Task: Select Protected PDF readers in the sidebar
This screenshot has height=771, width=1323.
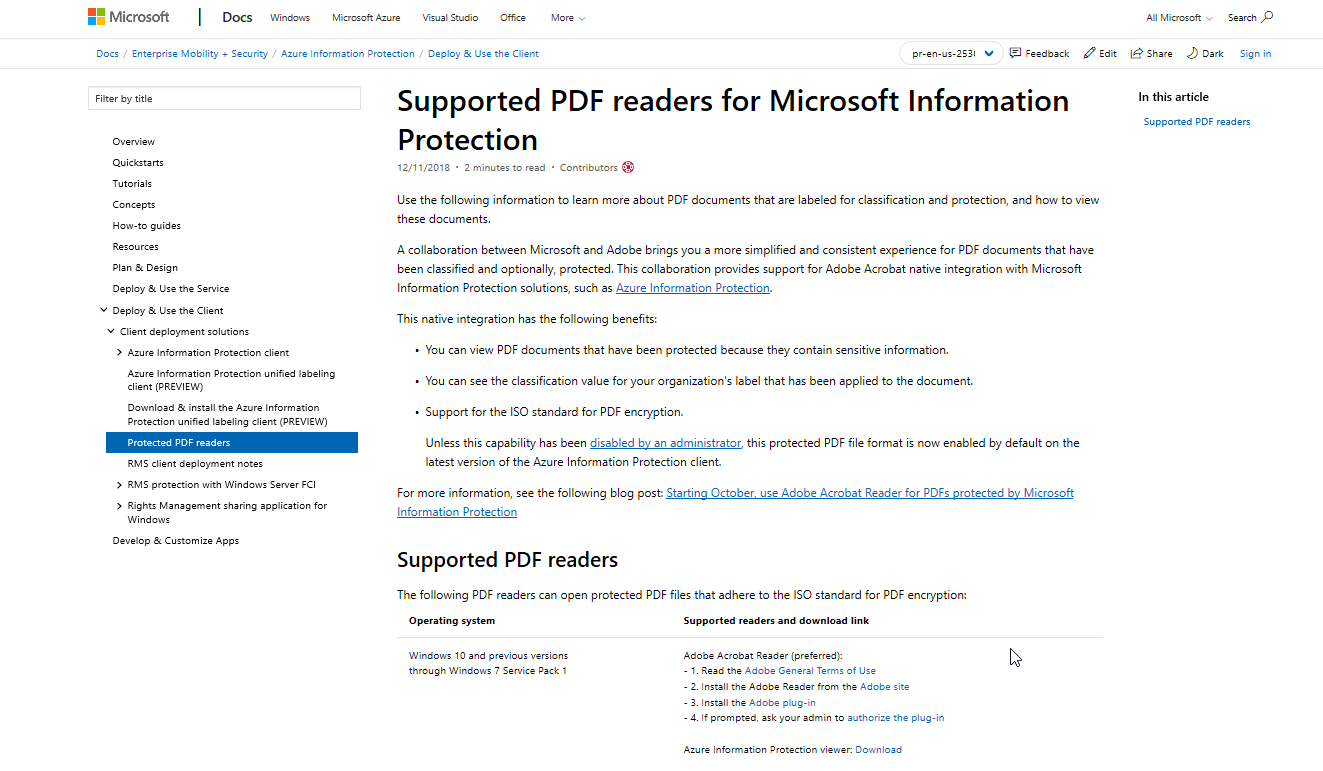Action: (180, 442)
